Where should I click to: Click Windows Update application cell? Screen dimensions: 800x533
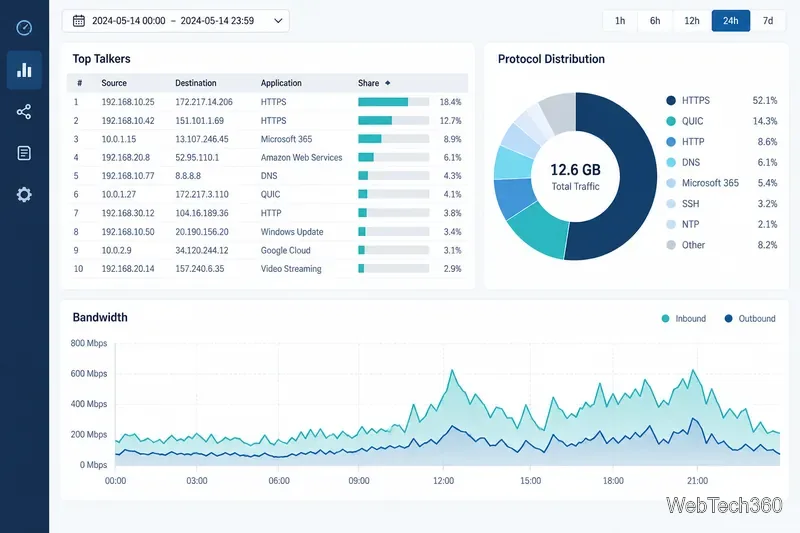click(x=292, y=232)
